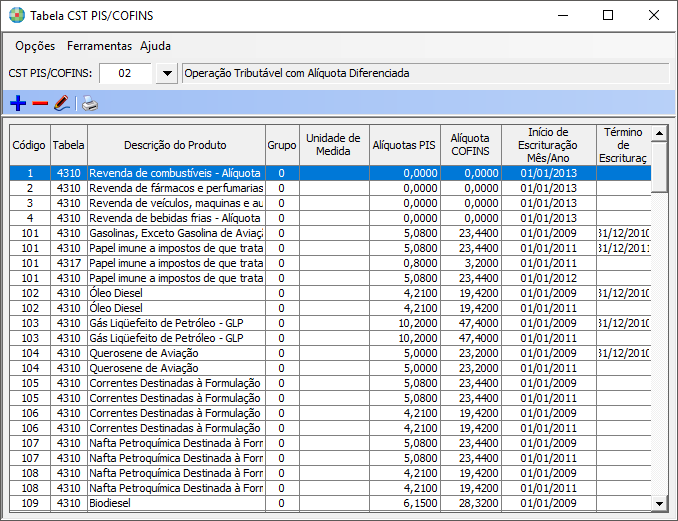This screenshot has width=678, height=521.
Task: Click Código cell 2
Action: (x=30, y=188)
